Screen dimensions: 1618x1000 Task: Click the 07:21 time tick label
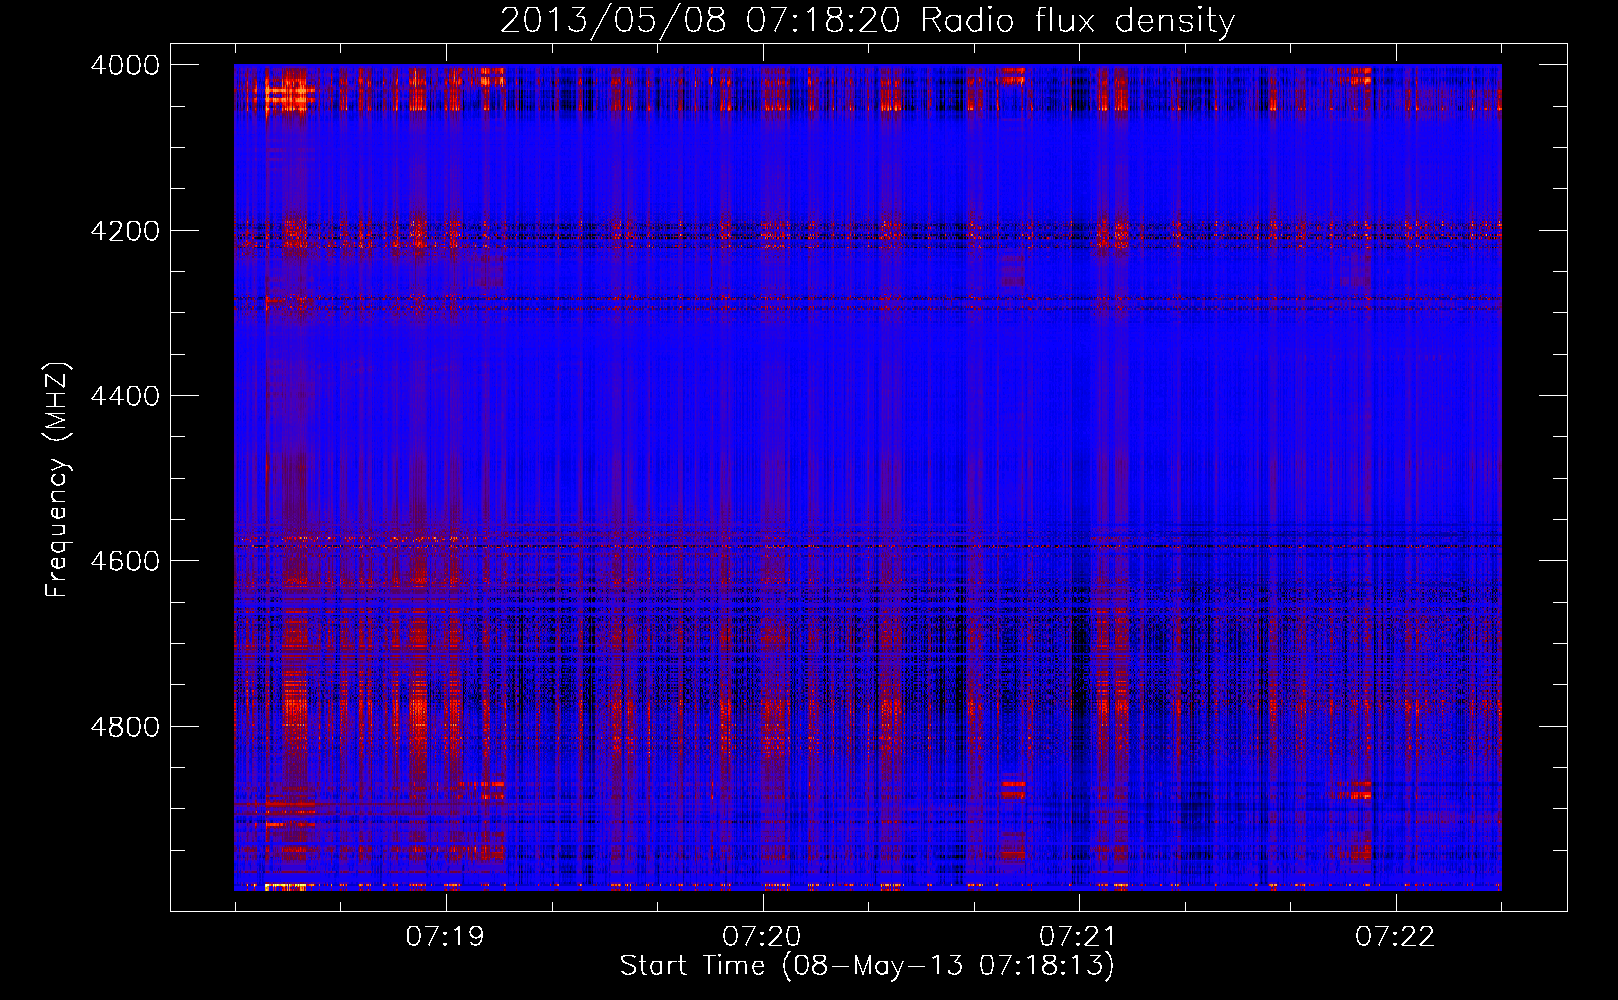coord(1078,937)
